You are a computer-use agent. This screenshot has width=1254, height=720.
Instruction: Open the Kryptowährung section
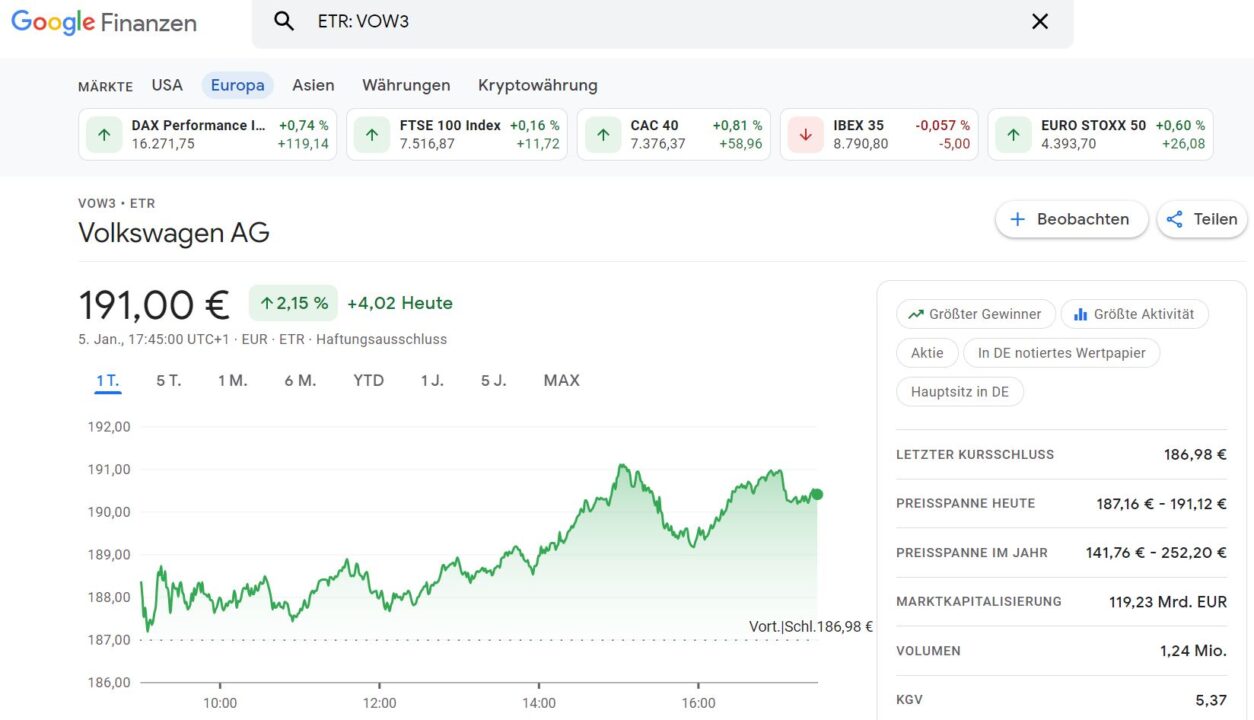coord(537,85)
